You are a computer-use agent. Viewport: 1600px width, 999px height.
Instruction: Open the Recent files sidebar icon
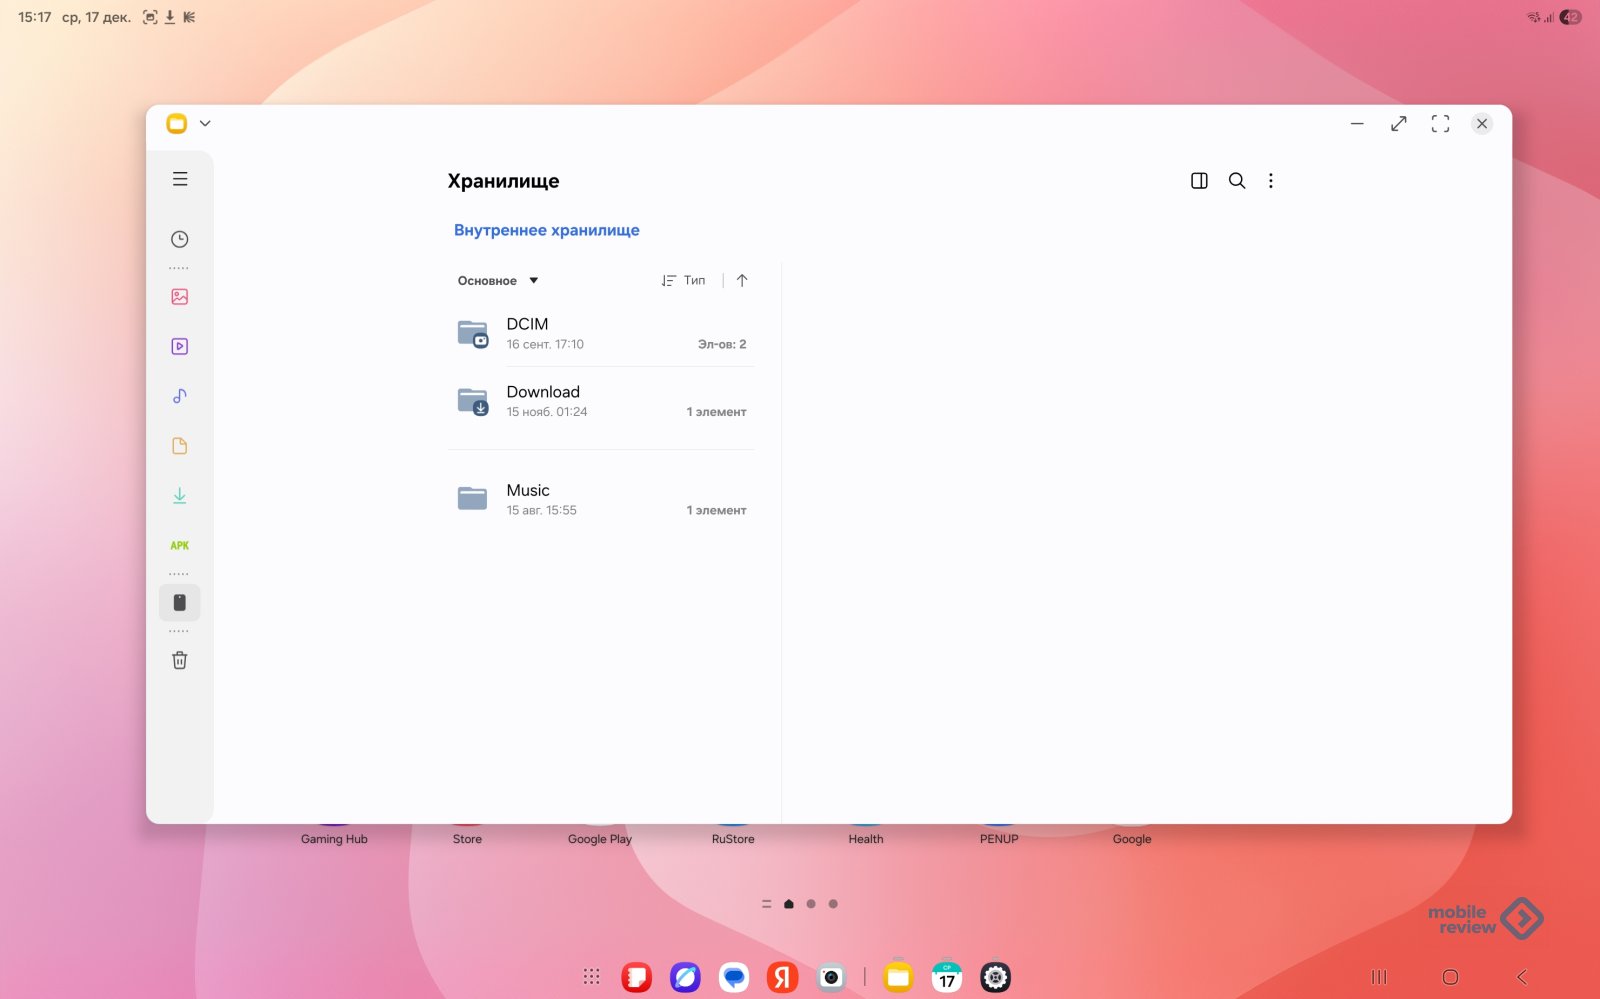[180, 239]
